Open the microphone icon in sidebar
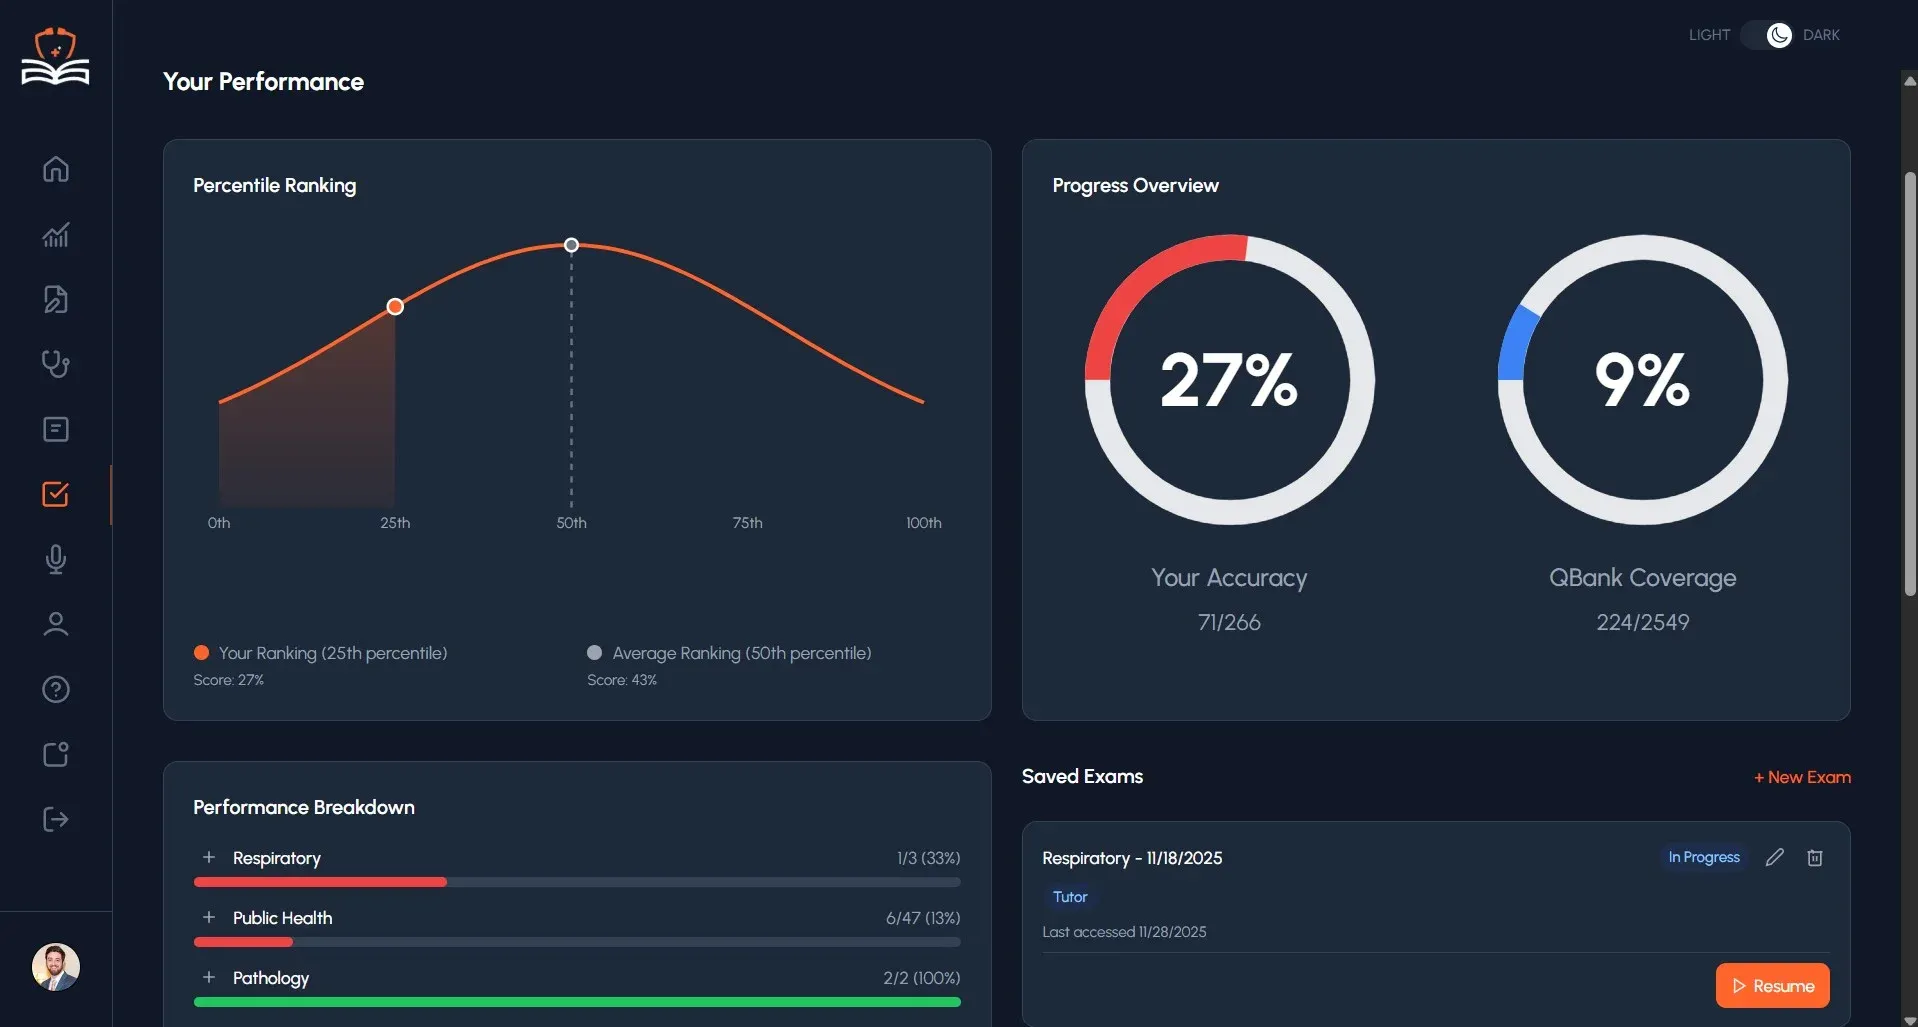The width and height of the screenshot is (1918, 1027). click(56, 559)
